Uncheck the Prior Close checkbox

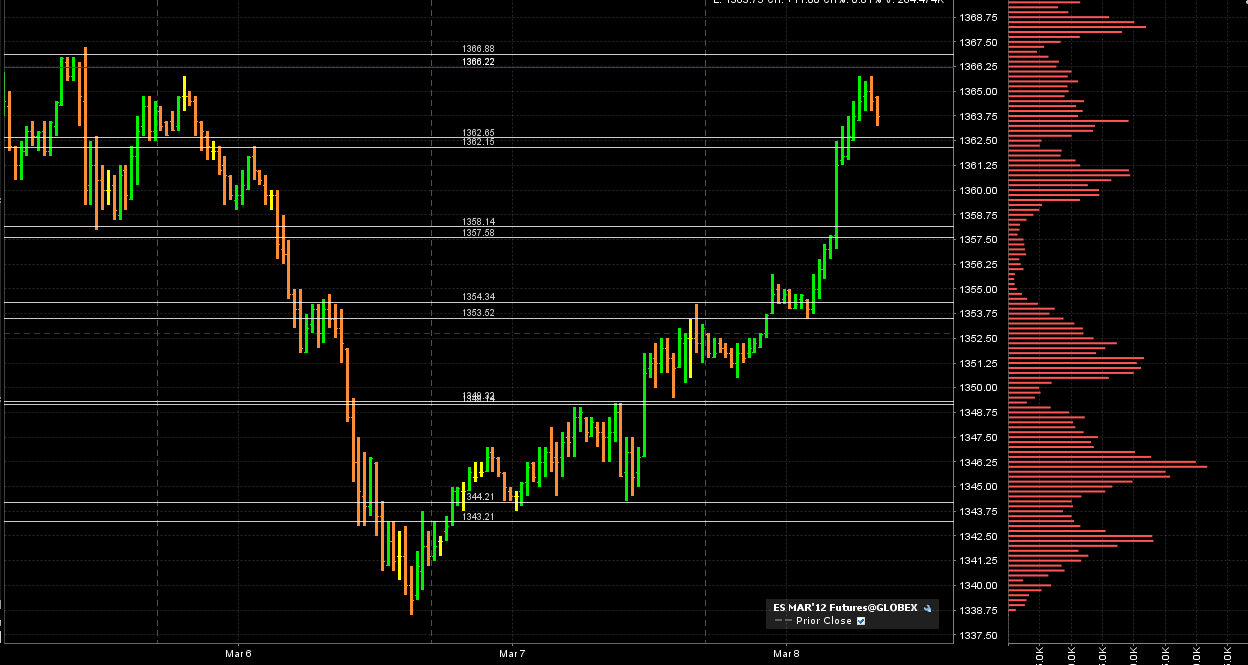(861, 621)
